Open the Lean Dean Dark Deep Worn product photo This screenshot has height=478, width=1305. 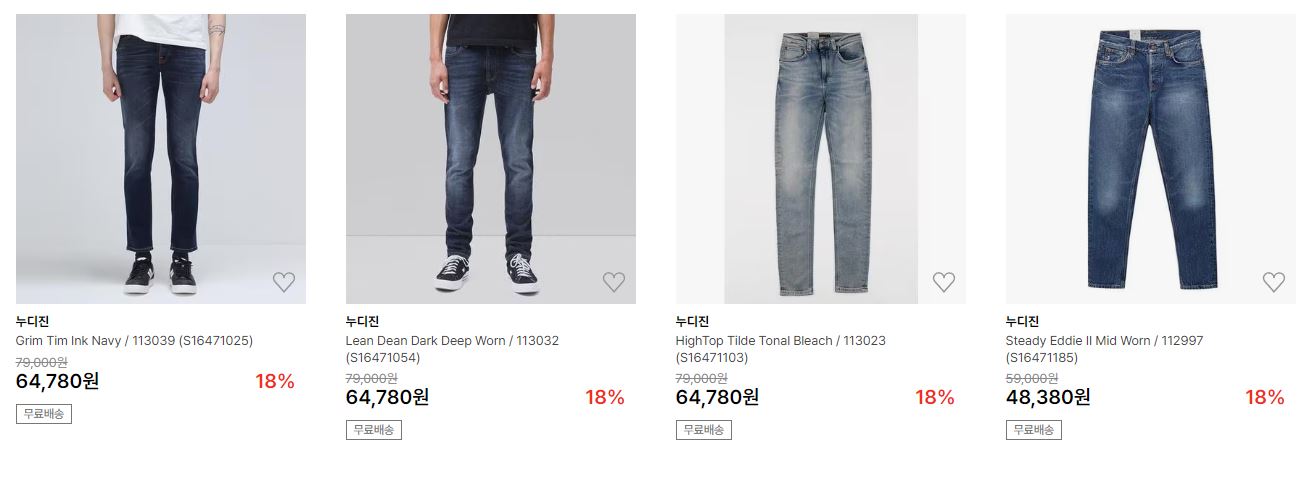[x=491, y=159]
